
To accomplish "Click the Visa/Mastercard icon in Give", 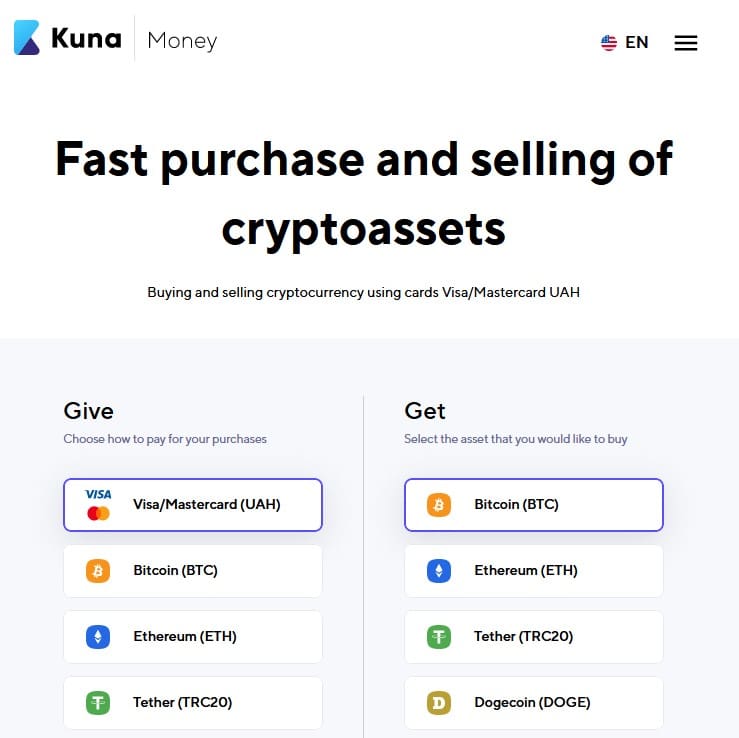I will coord(99,504).
